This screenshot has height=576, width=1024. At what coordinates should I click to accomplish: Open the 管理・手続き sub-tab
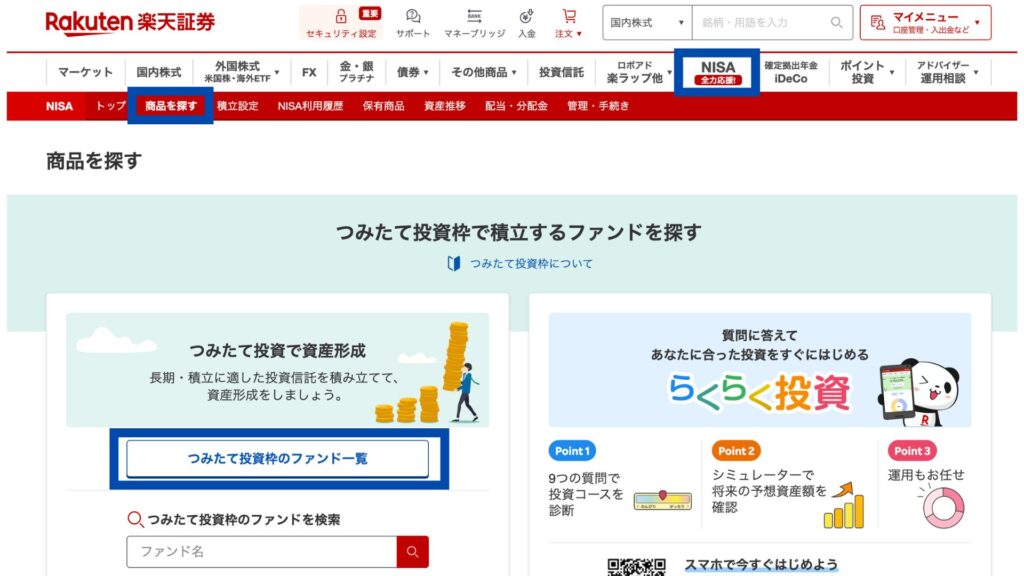click(598, 106)
